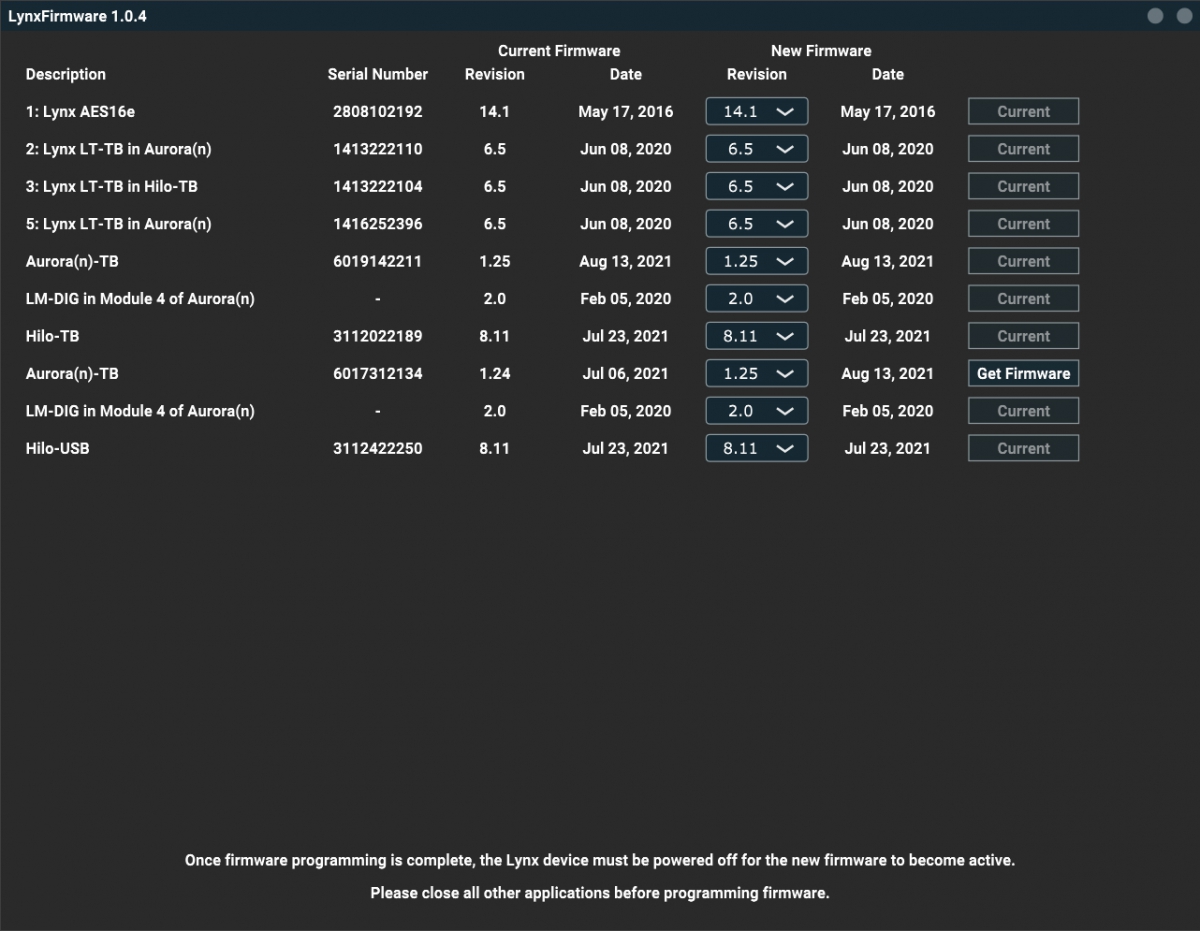Click Current button for serial 1413222110 row
Viewport: 1200px width, 931px height.
[x=1023, y=148]
